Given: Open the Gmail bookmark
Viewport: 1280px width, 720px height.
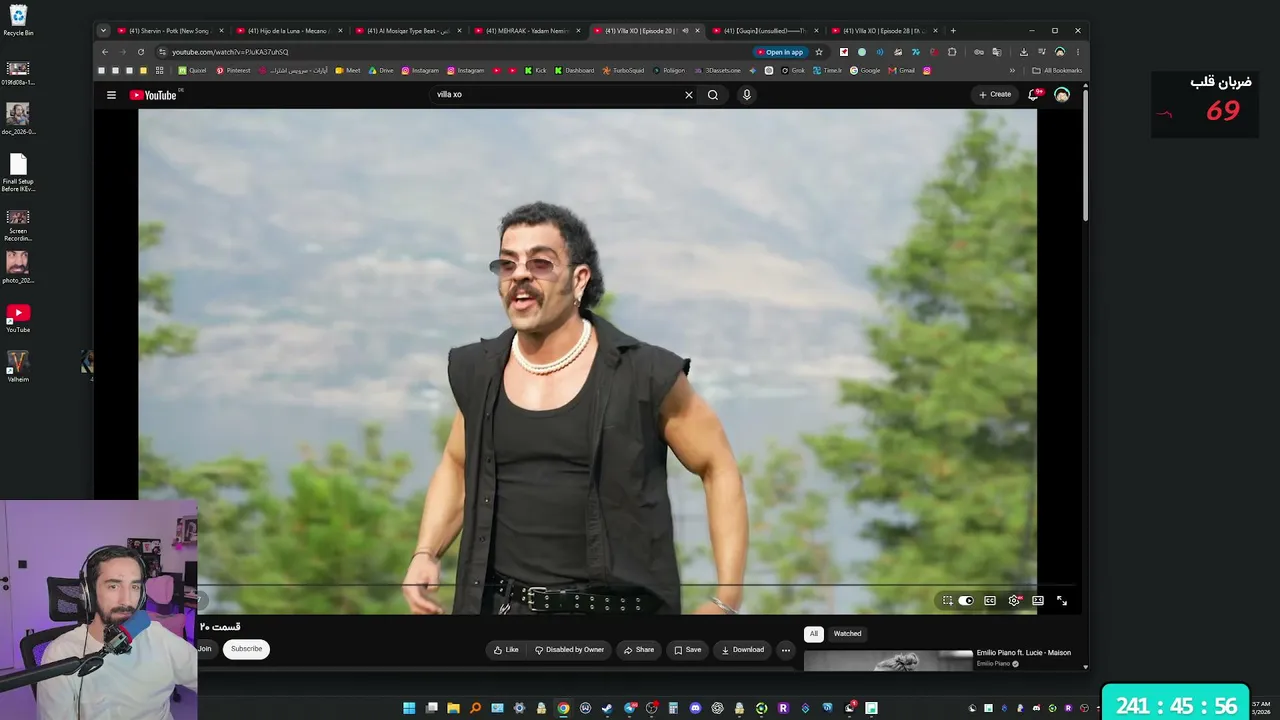Looking at the screenshot, I should 902,71.
